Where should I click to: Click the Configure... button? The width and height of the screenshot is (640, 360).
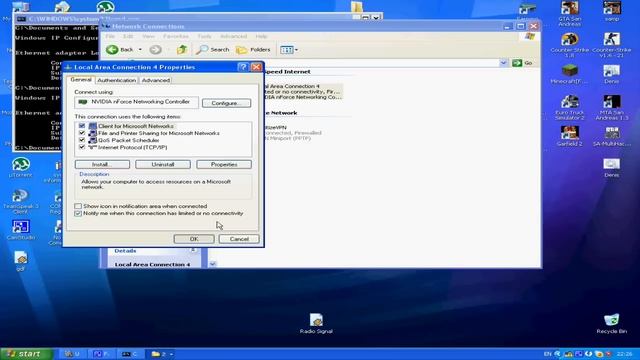click(x=227, y=103)
